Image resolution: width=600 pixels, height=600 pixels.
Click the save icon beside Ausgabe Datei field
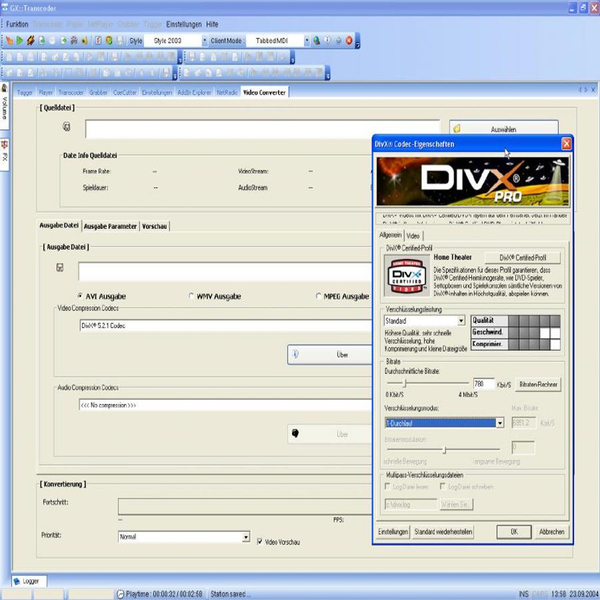pos(60,267)
